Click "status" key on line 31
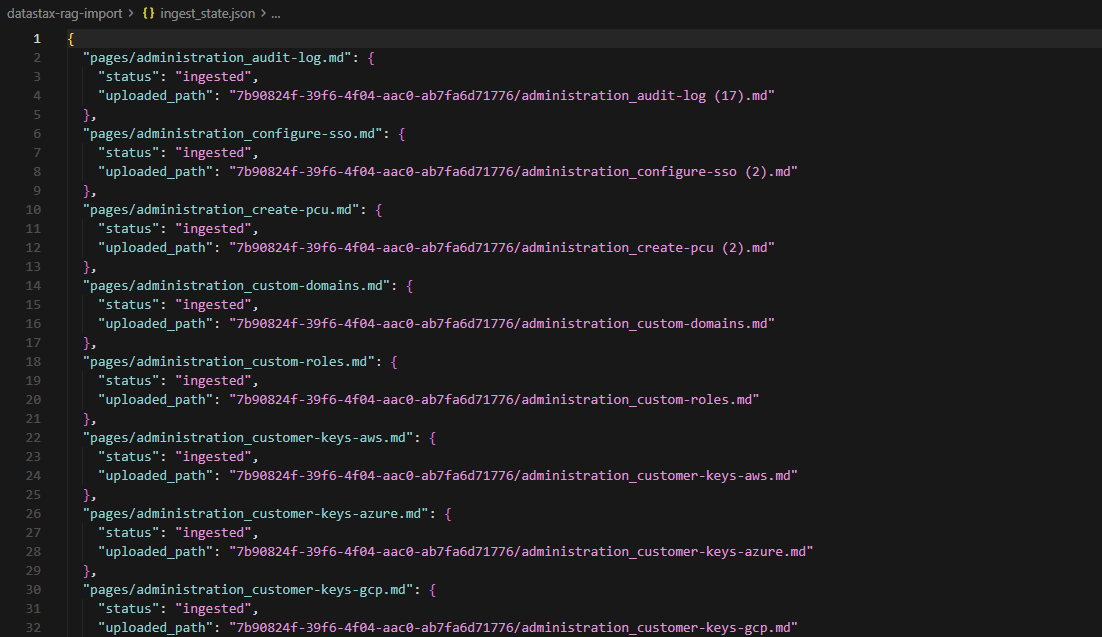1102x637 pixels. 129,608
